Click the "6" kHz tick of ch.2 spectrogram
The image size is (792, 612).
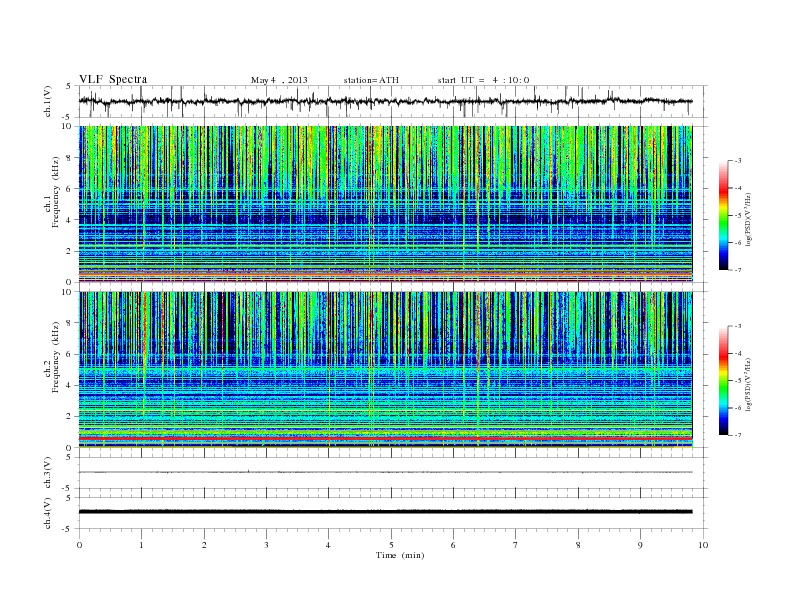[x=69, y=354]
